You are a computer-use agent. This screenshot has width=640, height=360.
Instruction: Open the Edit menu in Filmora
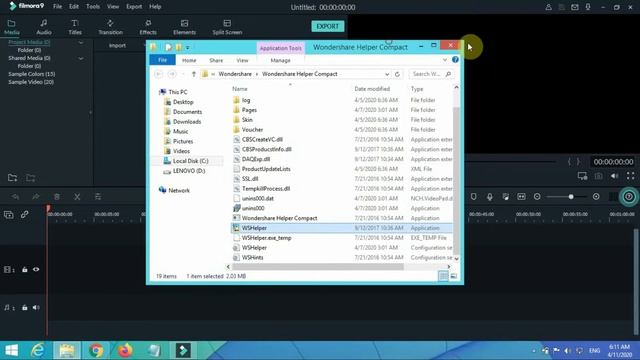(74, 7)
